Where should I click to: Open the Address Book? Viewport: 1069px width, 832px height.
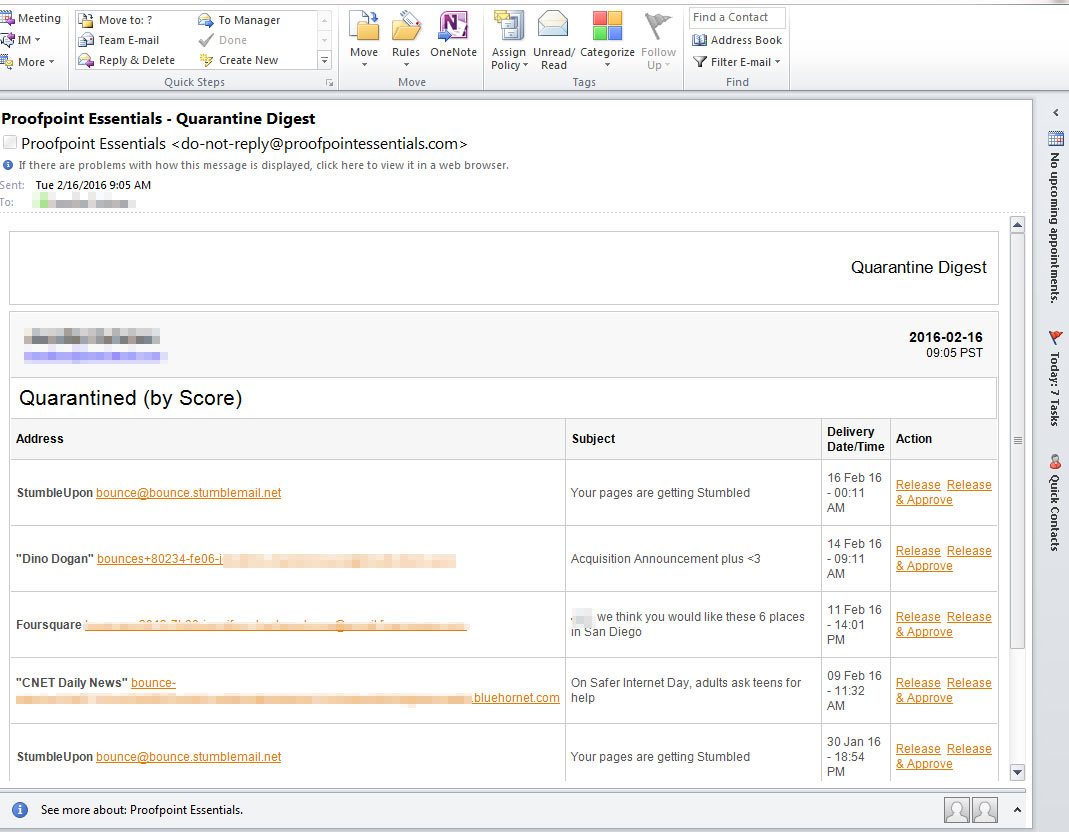(737, 40)
